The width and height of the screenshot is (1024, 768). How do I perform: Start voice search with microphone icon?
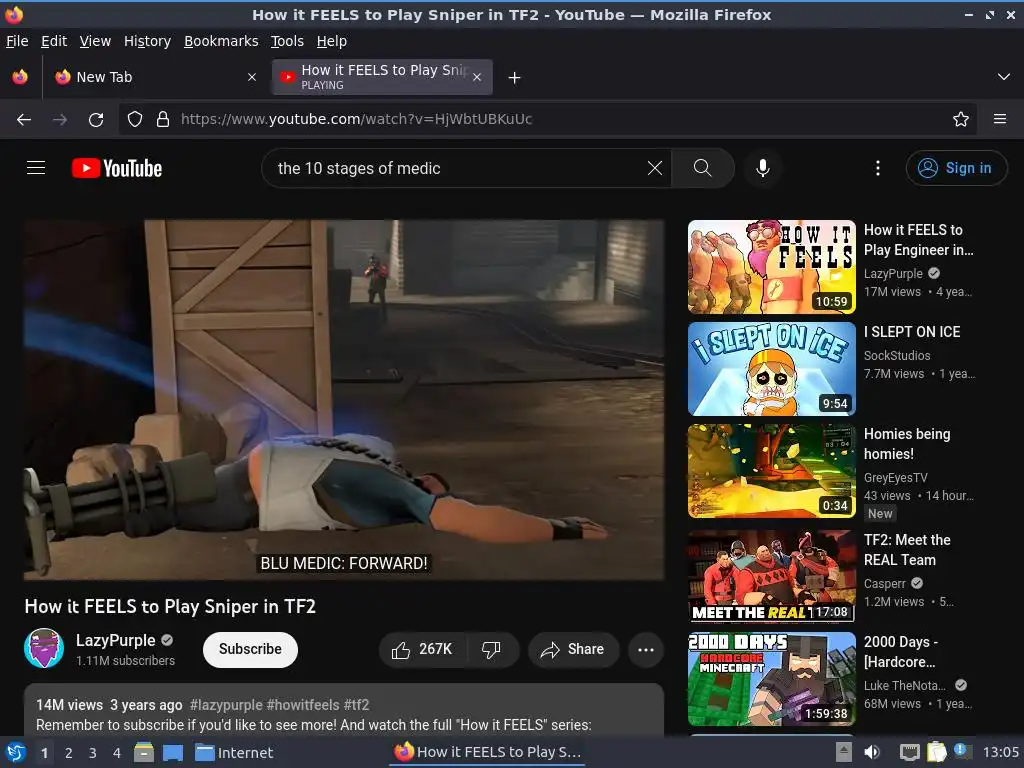pyautogui.click(x=762, y=168)
